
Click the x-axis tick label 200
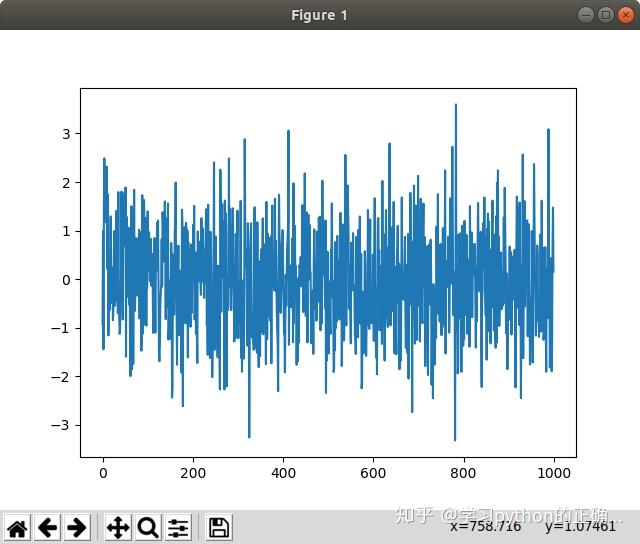[x=193, y=473]
